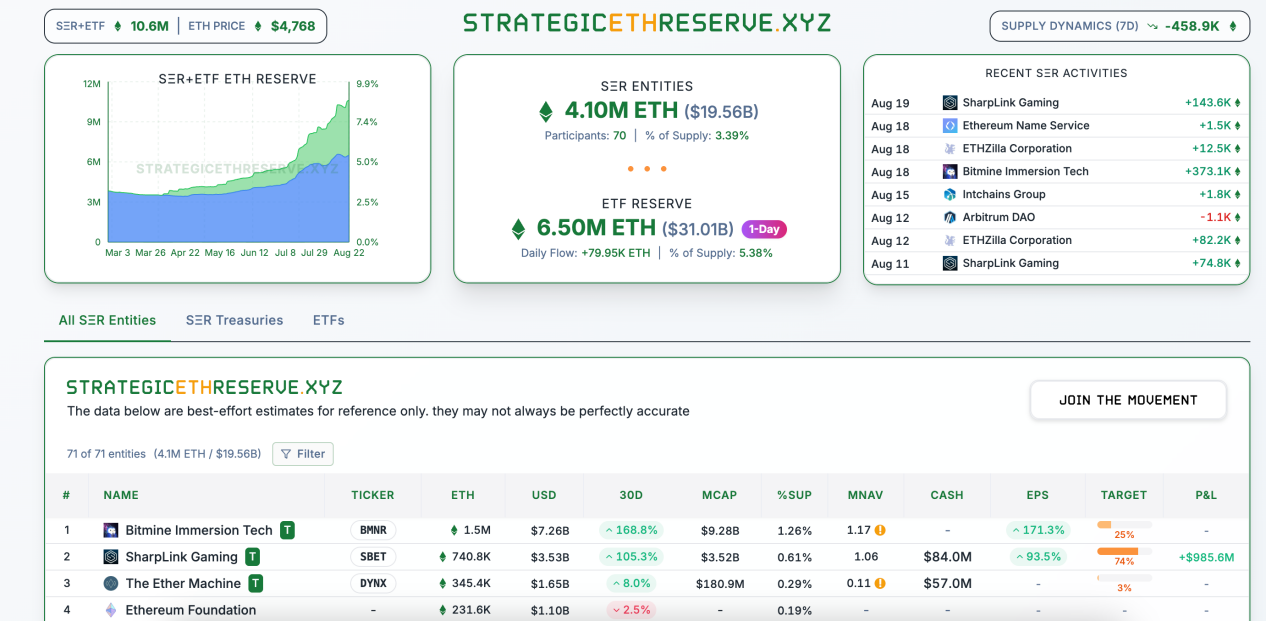Click the Bitmine Immersion Tech logo in the table
The width and height of the screenshot is (1266, 621).
pos(110,530)
